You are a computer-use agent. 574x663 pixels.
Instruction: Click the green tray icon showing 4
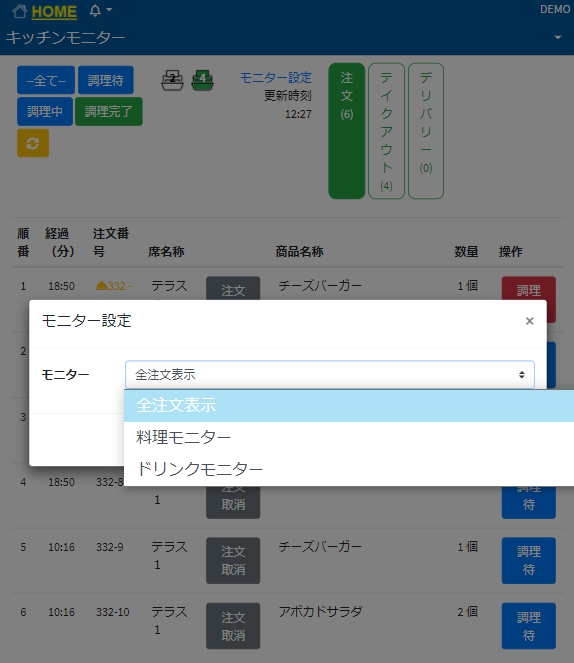point(202,80)
